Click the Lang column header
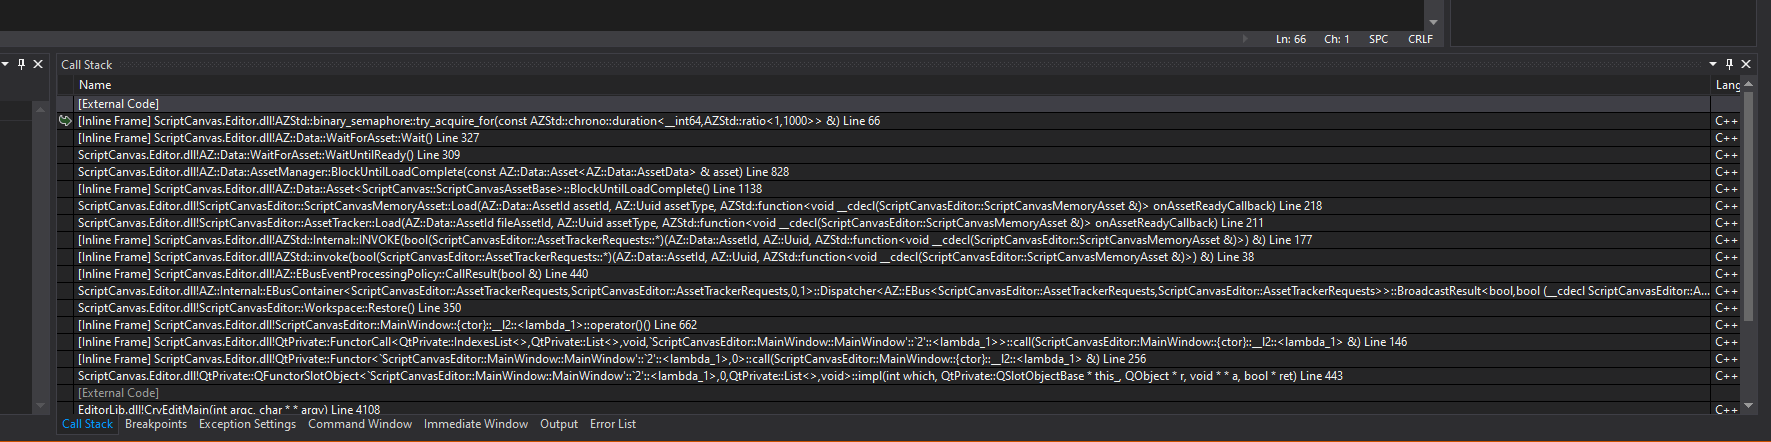Screen dimensions: 1771x442 tap(1727, 85)
